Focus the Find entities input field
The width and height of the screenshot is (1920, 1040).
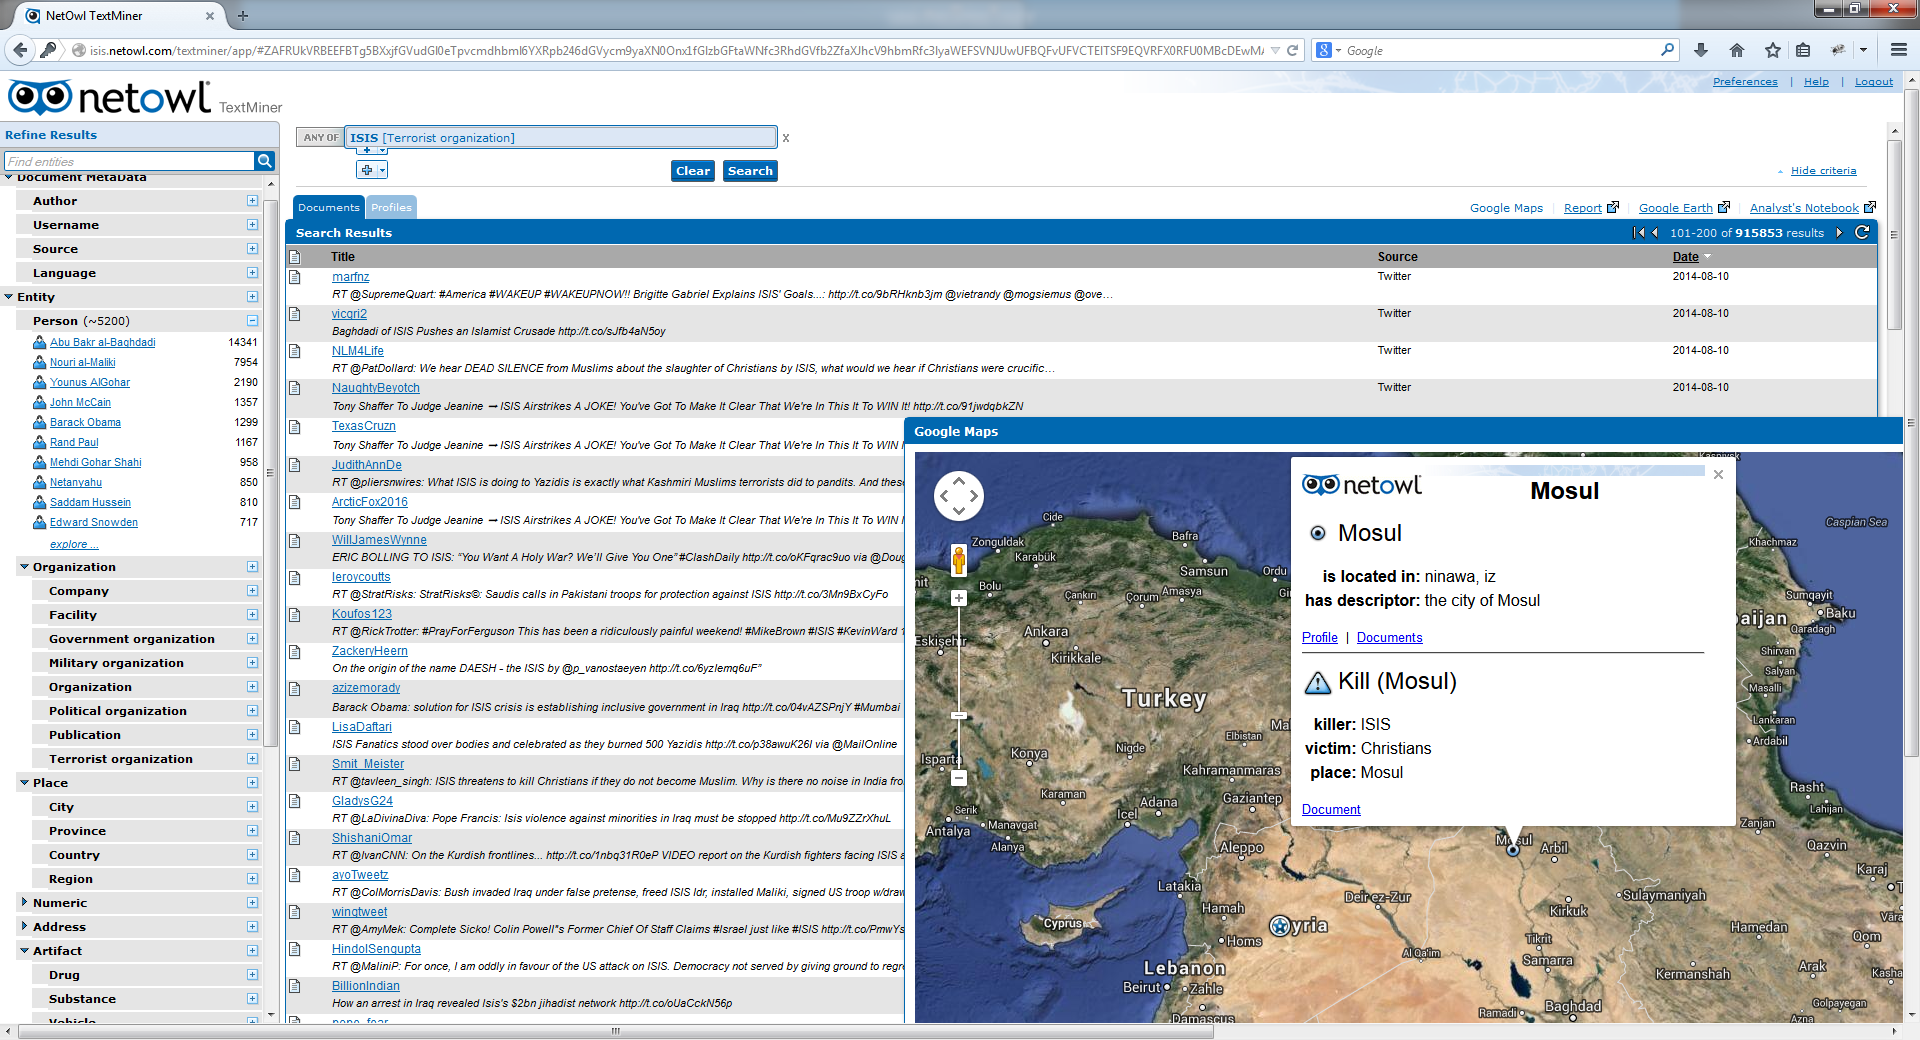[129, 161]
